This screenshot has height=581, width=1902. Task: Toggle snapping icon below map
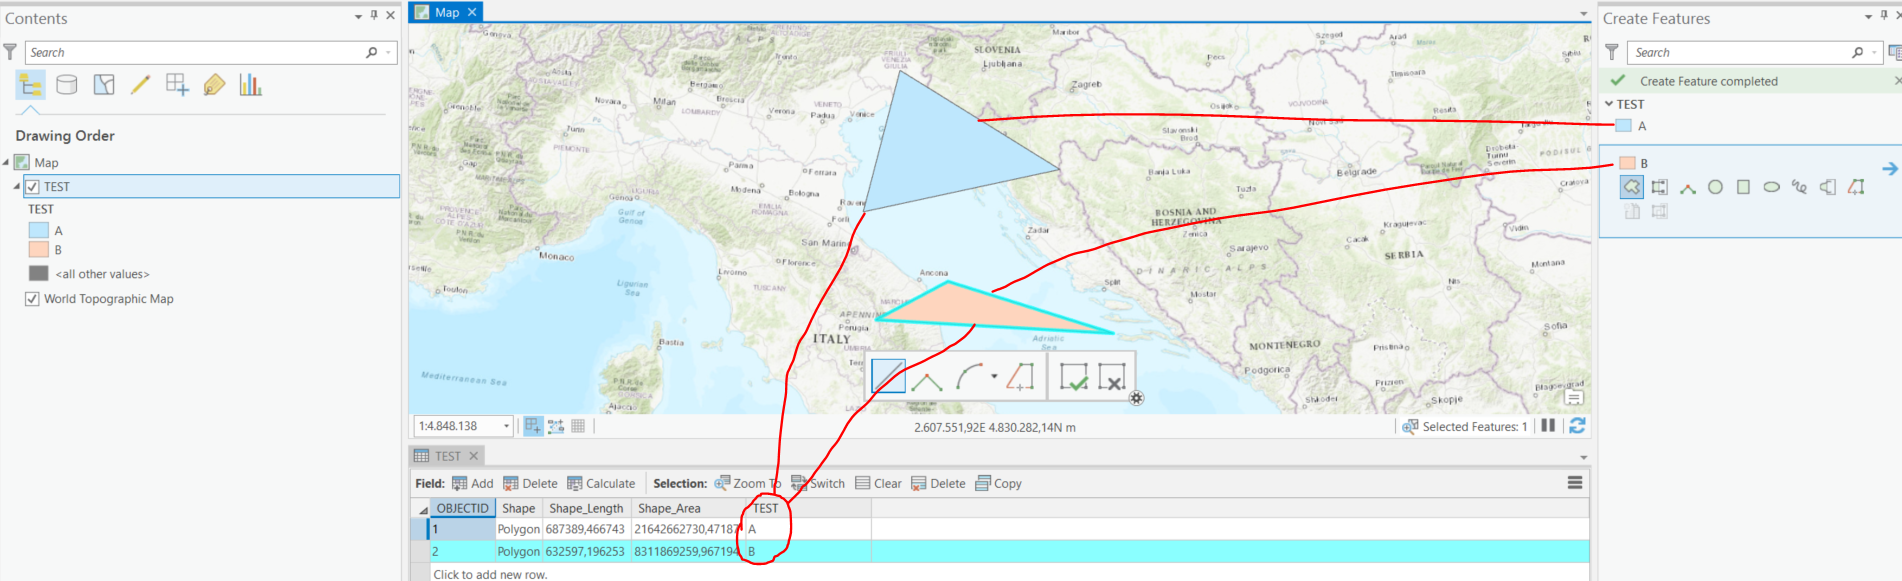click(532, 426)
